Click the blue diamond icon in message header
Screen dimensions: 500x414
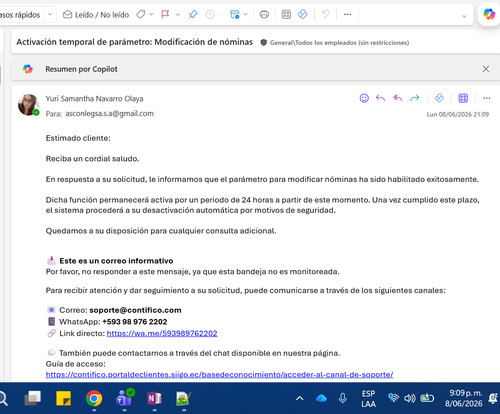coord(439,98)
